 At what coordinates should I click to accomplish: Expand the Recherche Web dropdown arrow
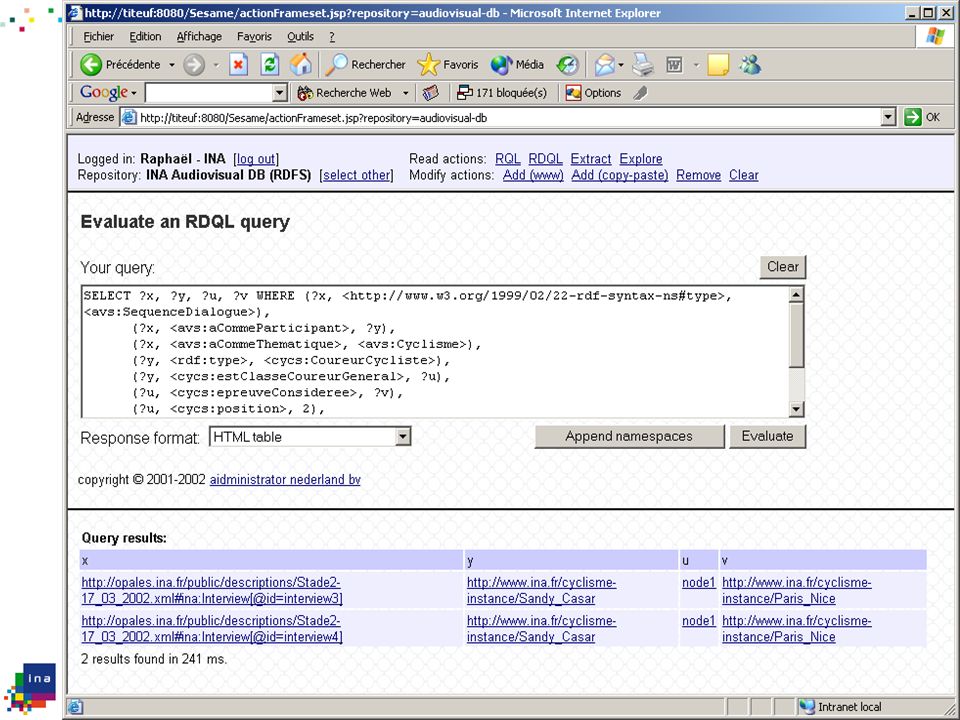tap(405, 93)
